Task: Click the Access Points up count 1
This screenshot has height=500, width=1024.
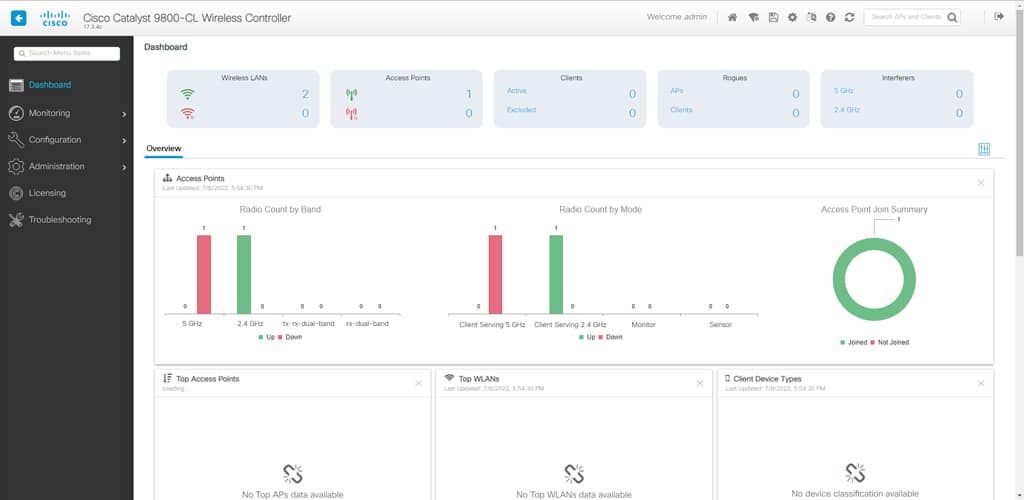Action: pyautogui.click(x=468, y=94)
